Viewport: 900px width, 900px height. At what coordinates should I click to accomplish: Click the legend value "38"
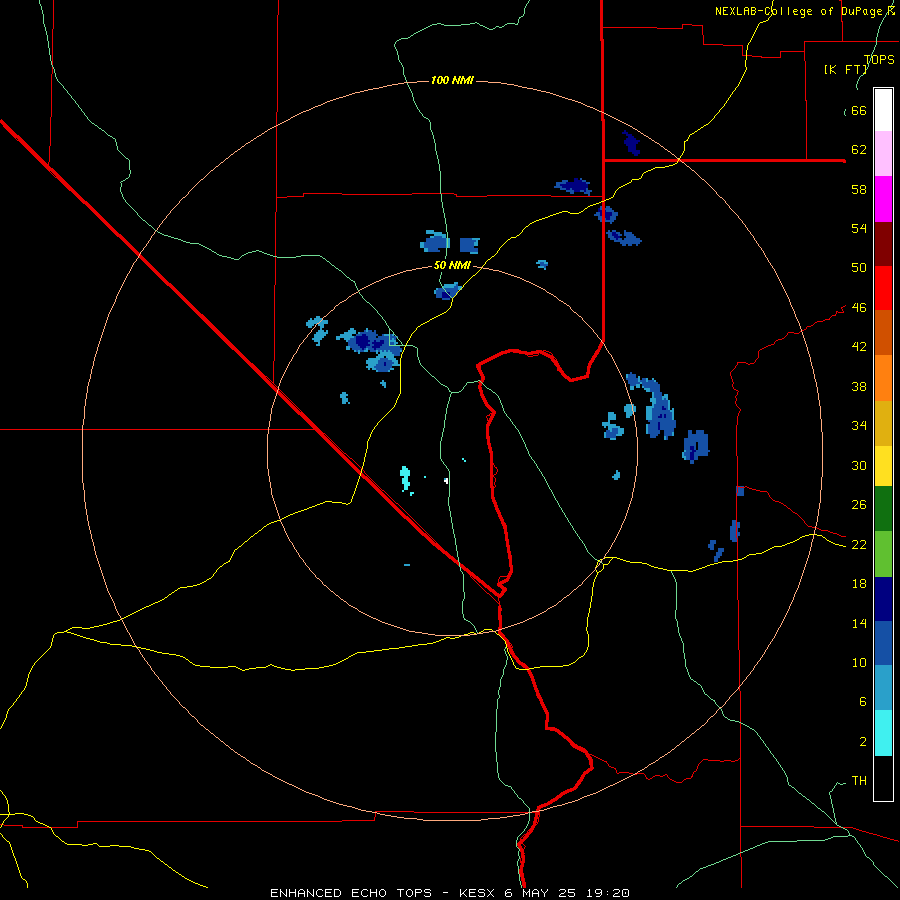tap(859, 386)
